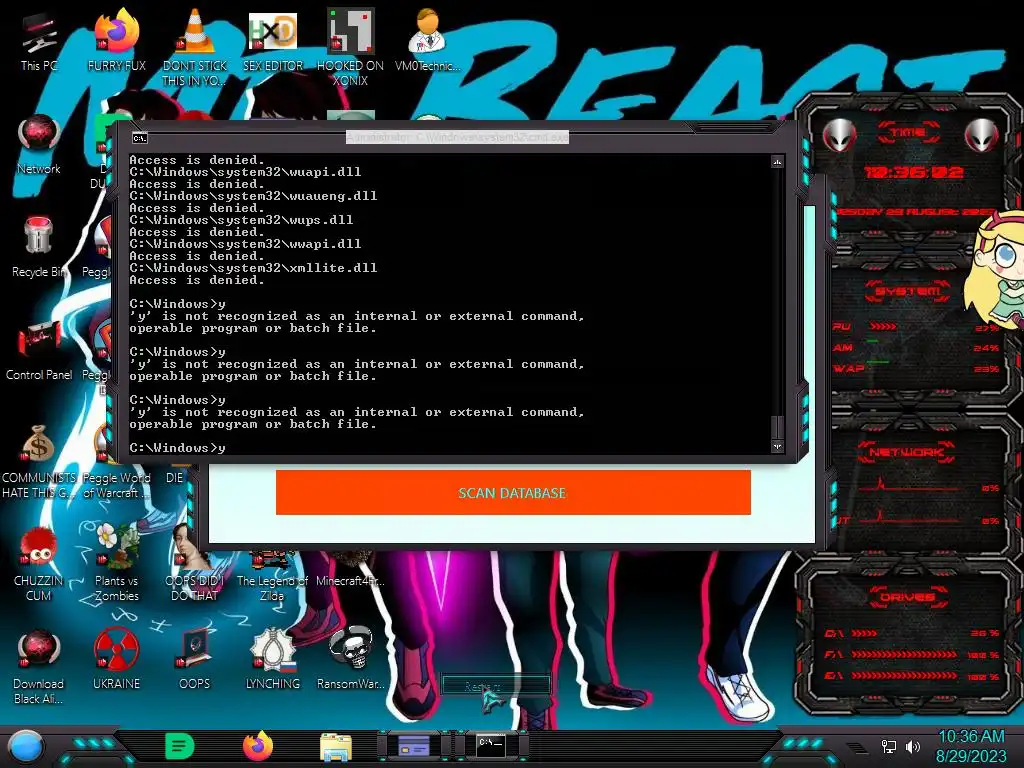Open the volume speaker tray icon
This screenshot has width=1024, height=768.
click(x=912, y=746)
